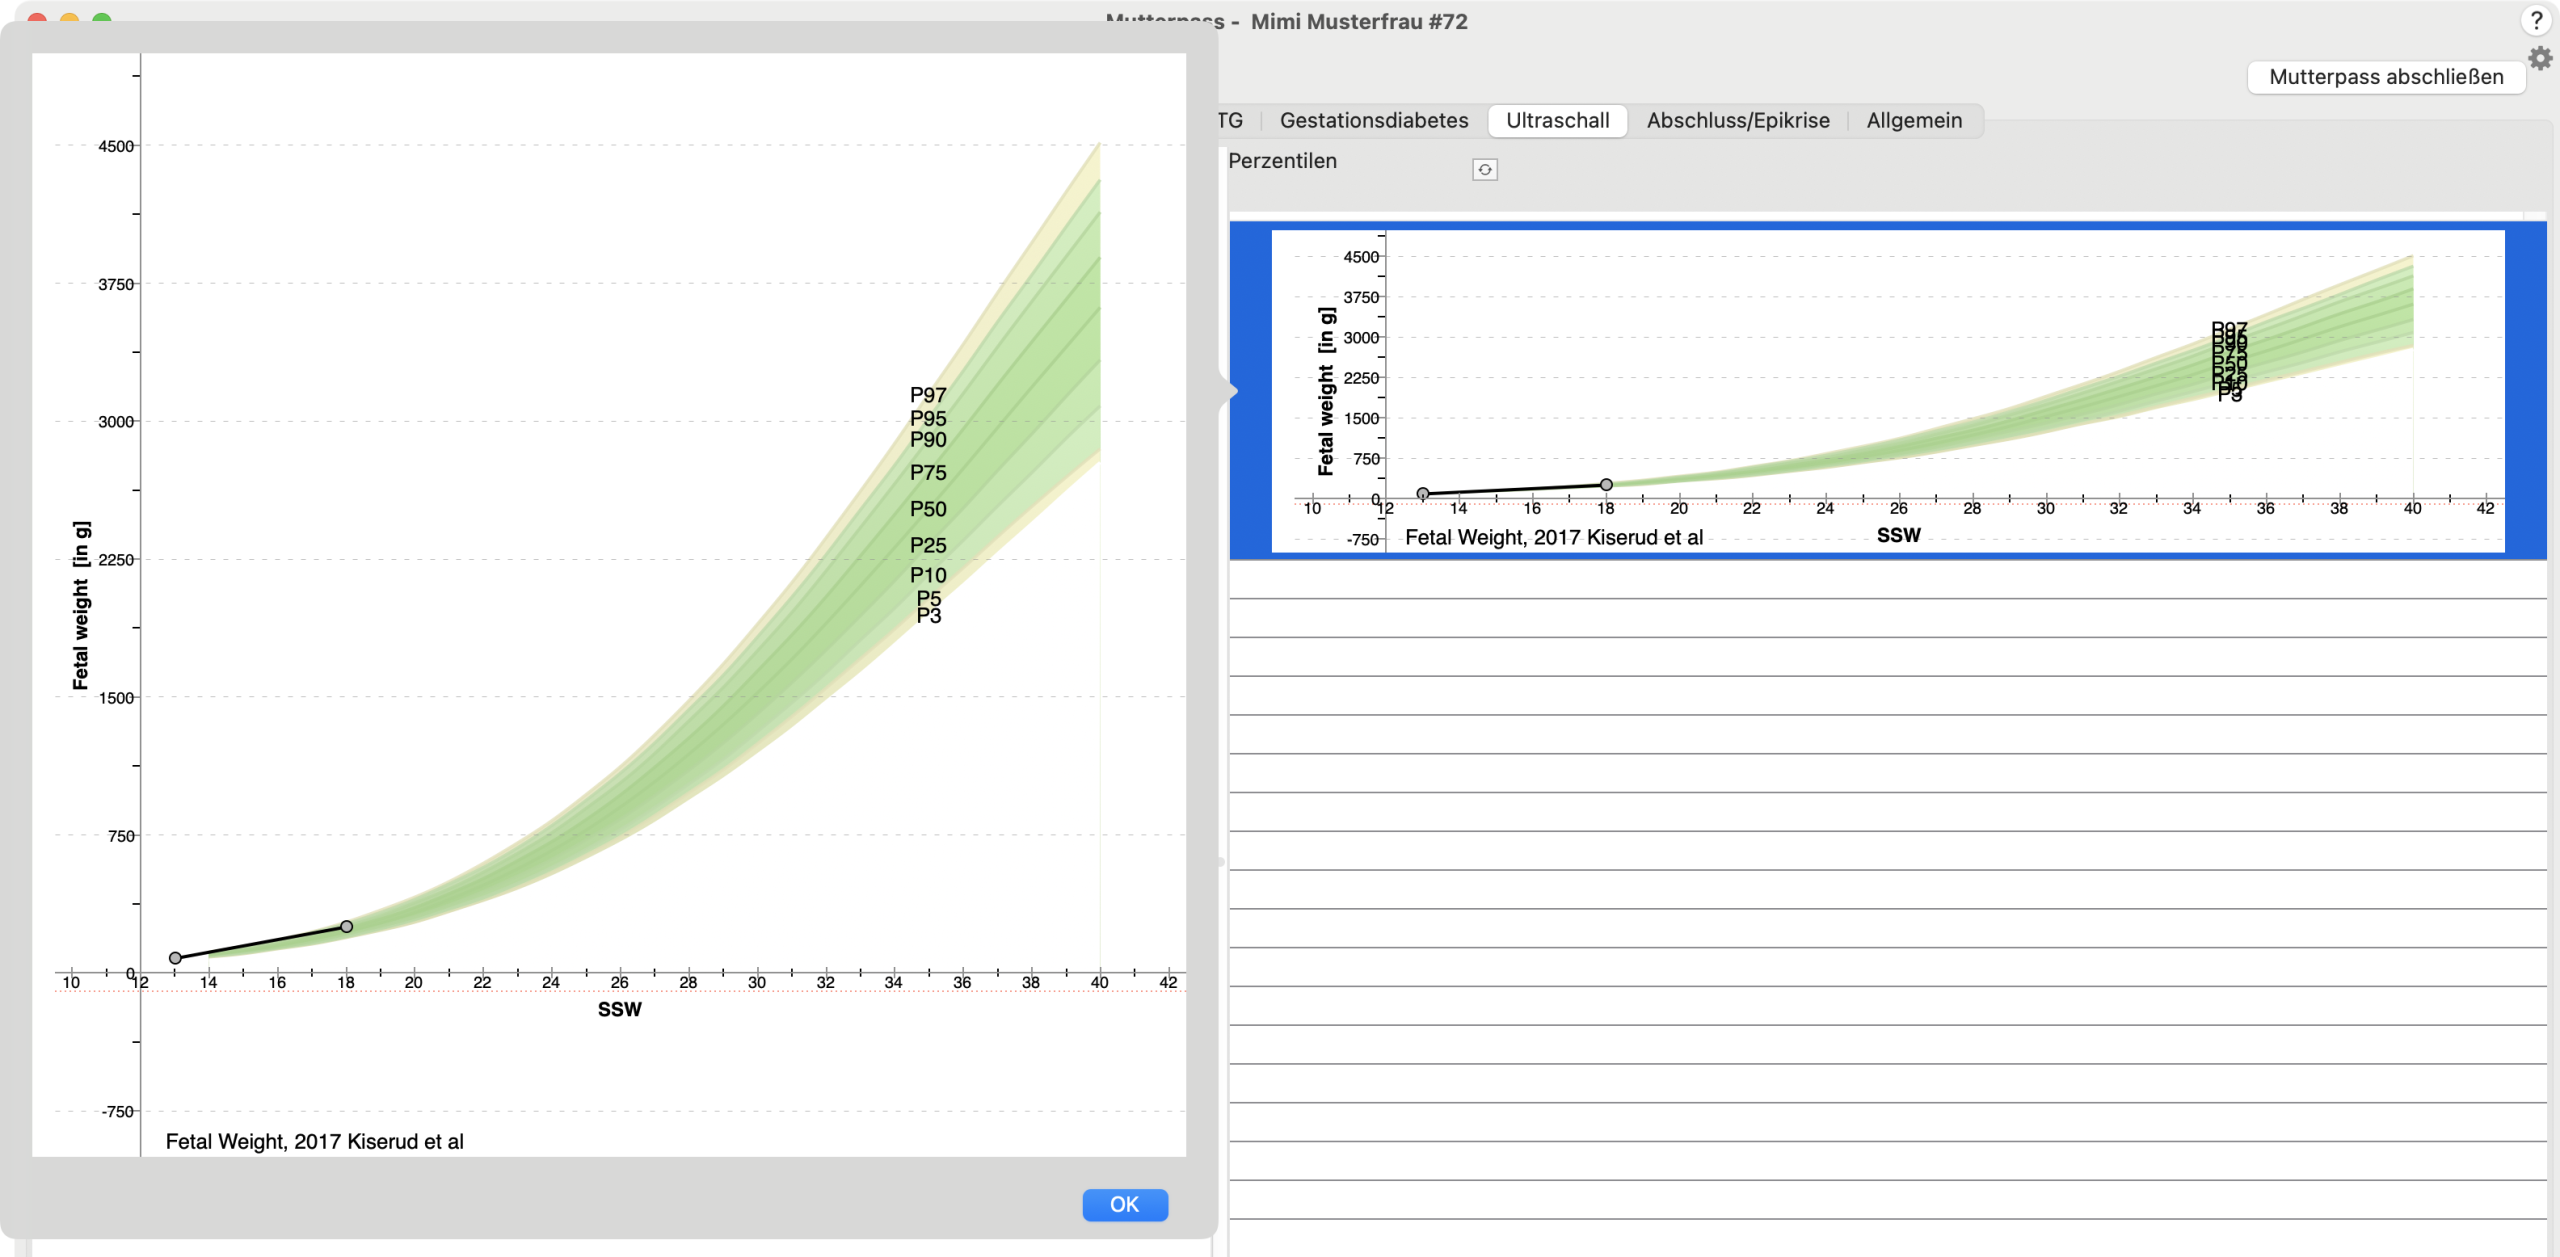Open the partially hidden TG tab
The width and height of the screenshot is (2560, 1257).
click(x=1231, y=121)
